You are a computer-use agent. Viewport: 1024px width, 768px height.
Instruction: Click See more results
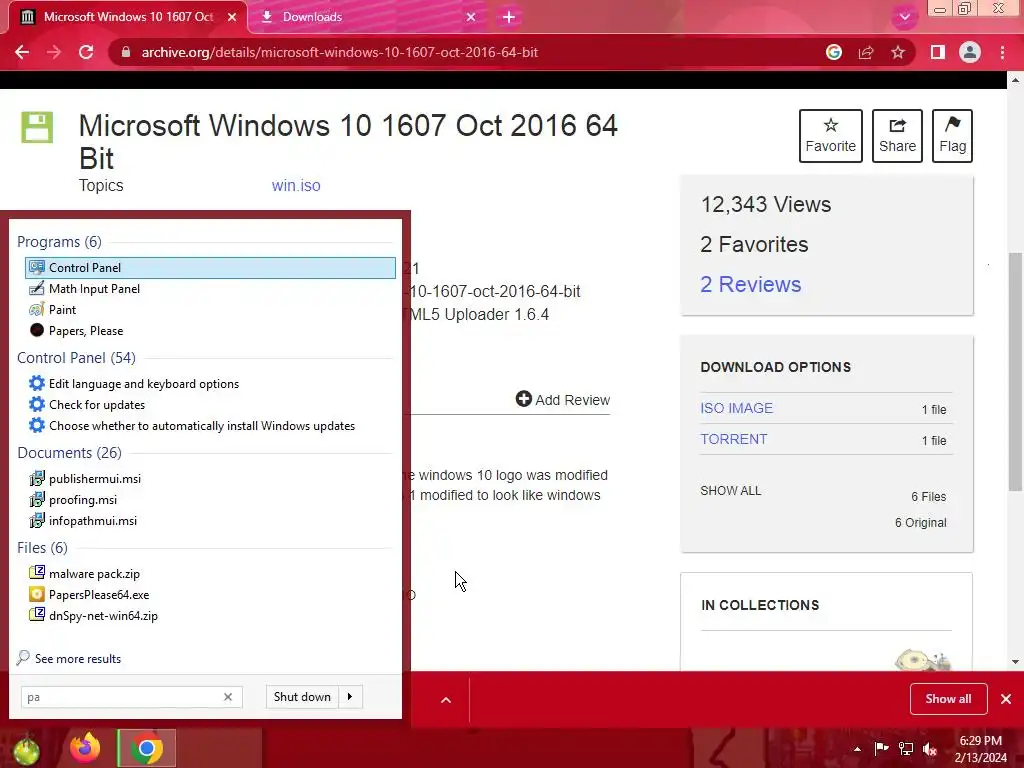pos(69,658)
